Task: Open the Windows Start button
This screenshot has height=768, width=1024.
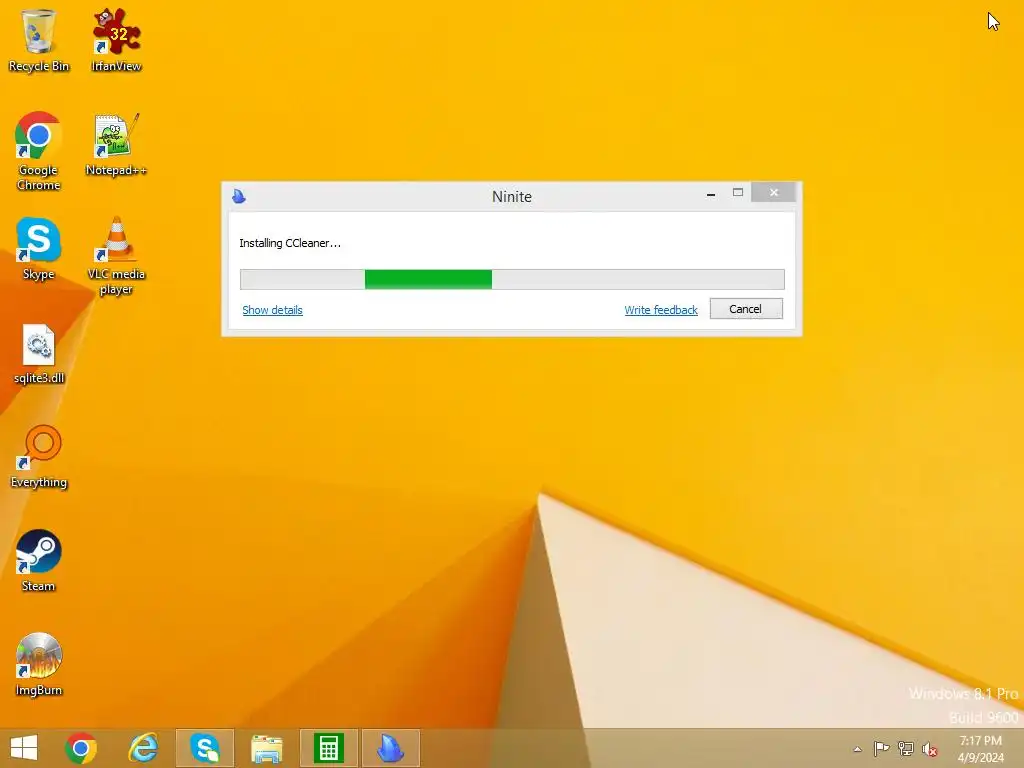Action: point(24,748)
